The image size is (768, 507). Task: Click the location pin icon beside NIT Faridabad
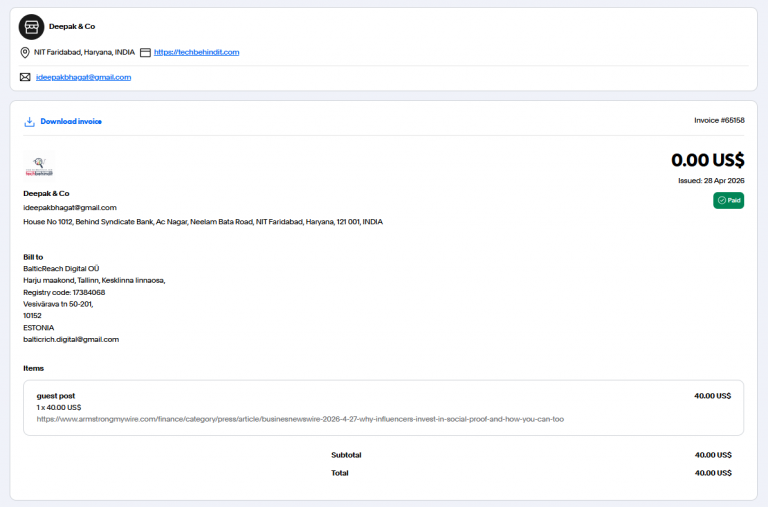tap(25, 52)
